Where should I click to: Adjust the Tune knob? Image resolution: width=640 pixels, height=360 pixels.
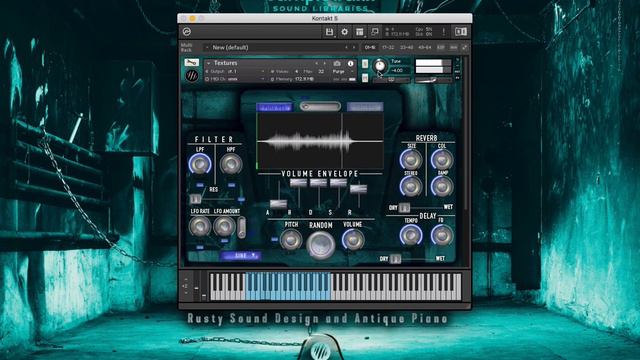(380, 66)
